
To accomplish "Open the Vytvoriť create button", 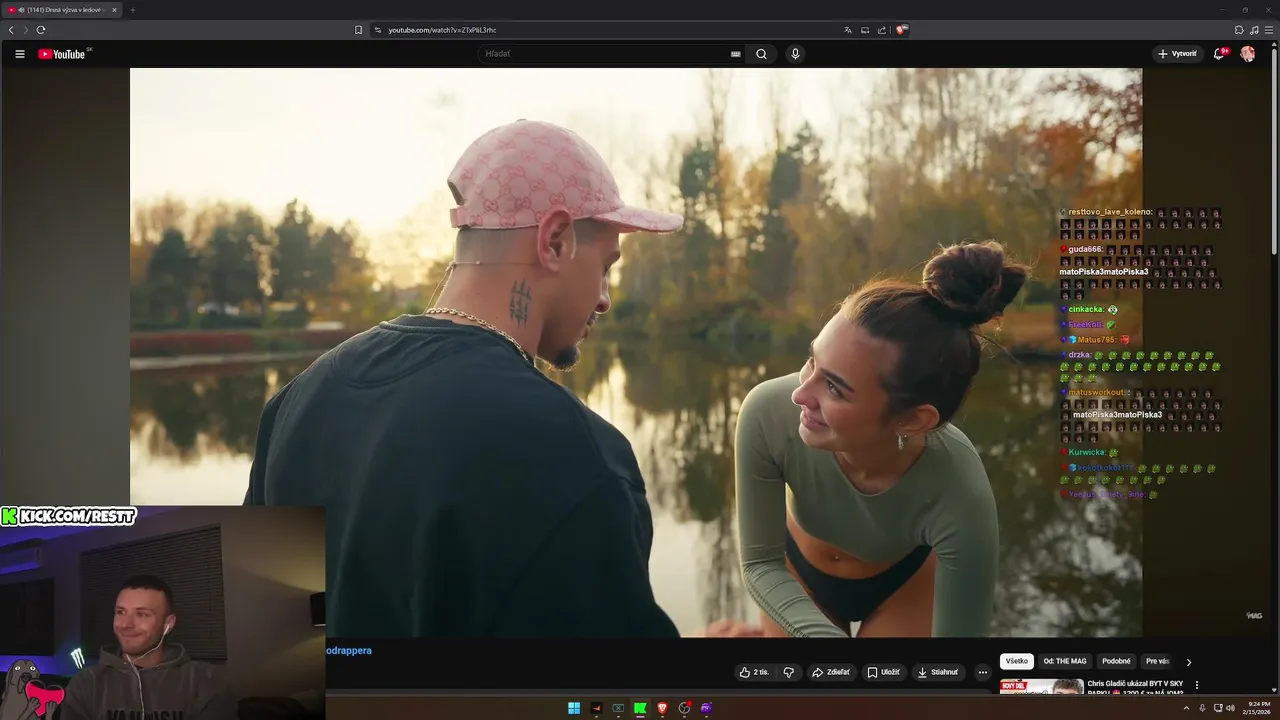I will (1177, 54).
